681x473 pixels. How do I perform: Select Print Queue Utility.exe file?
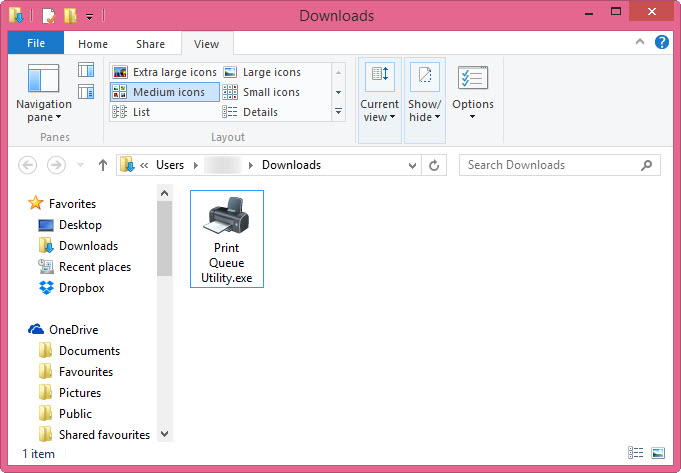[x=226, y=238]
